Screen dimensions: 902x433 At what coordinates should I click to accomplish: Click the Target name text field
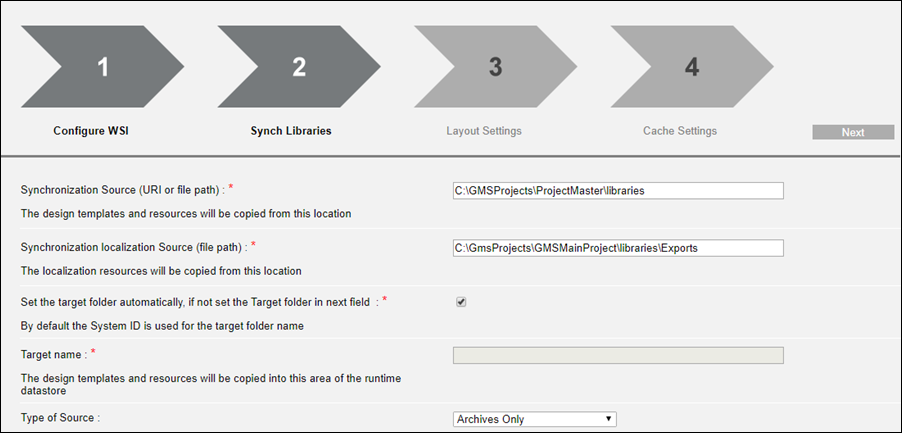pos(618,355)
